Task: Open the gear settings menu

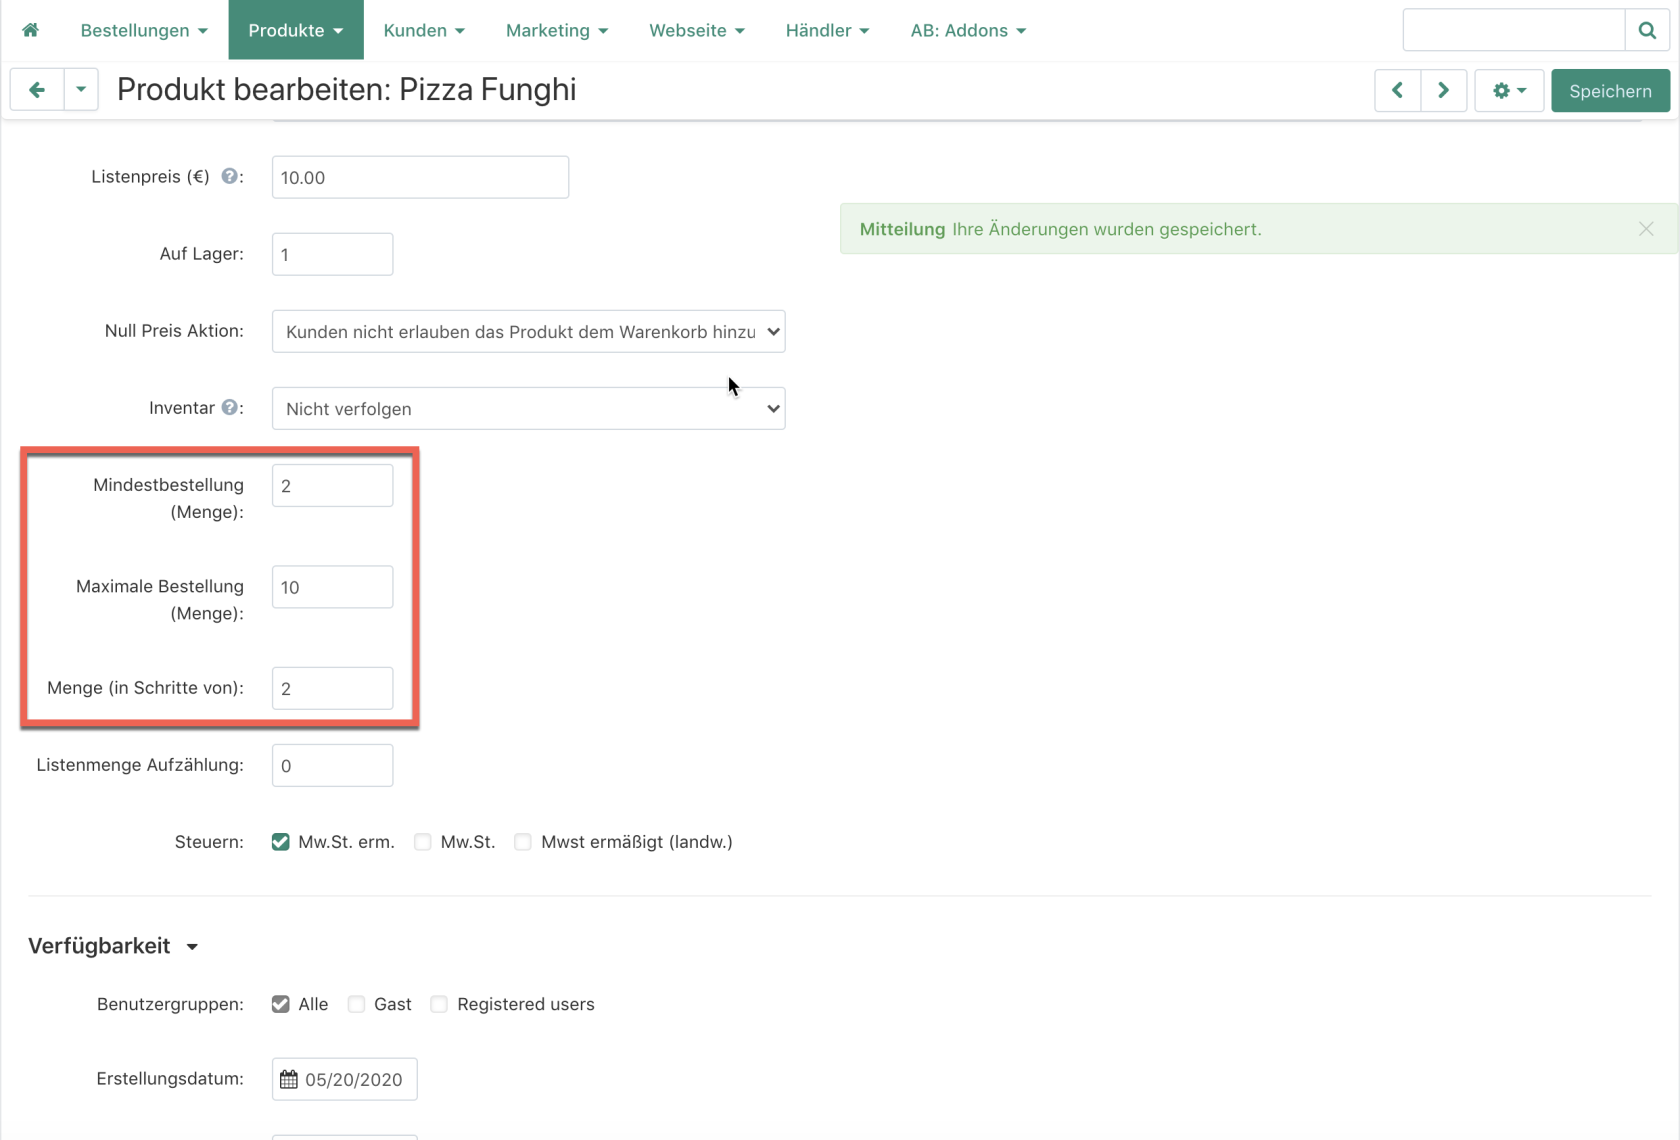Action: tap(1509, 91)
